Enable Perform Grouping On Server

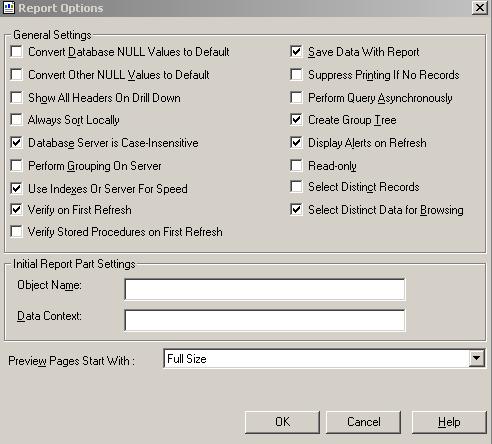[x=16, y=166]
